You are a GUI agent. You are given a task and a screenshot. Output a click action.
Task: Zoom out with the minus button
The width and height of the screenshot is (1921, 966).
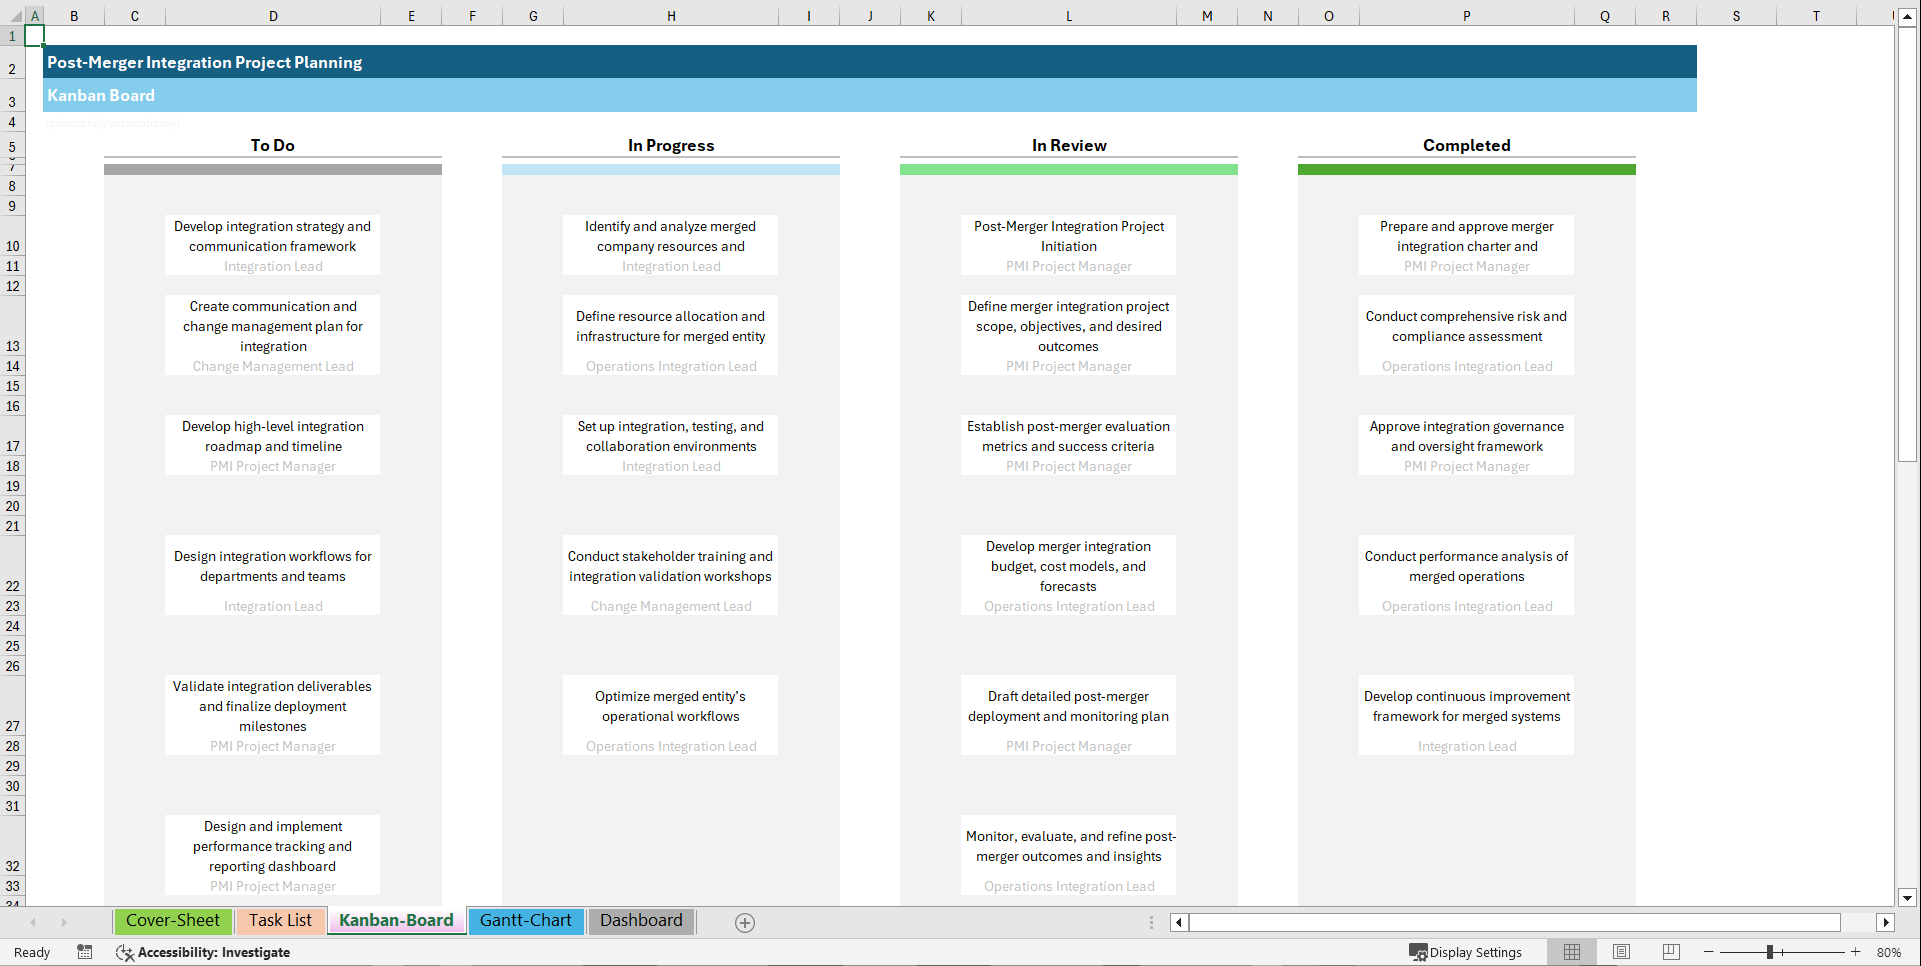(1709, 952)
